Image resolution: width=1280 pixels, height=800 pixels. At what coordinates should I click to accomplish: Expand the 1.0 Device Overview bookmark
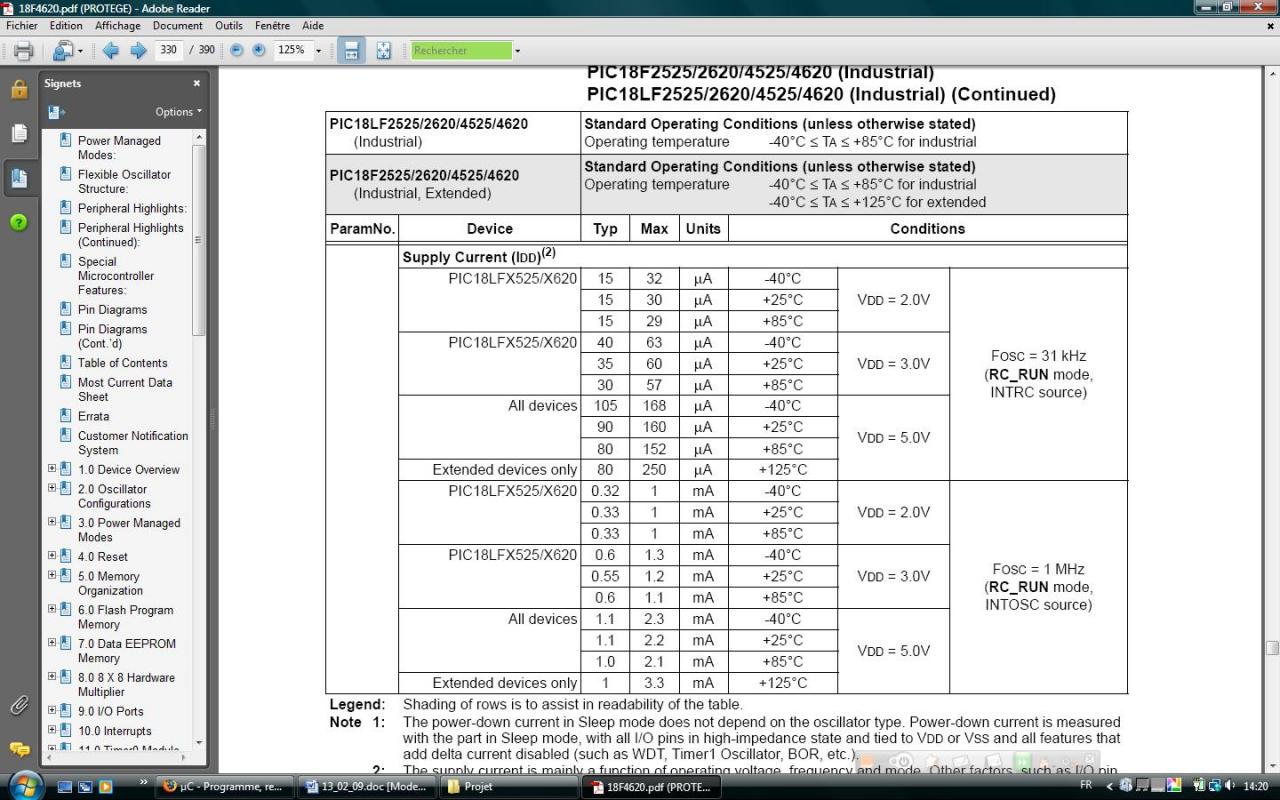[x=52, y=468]
